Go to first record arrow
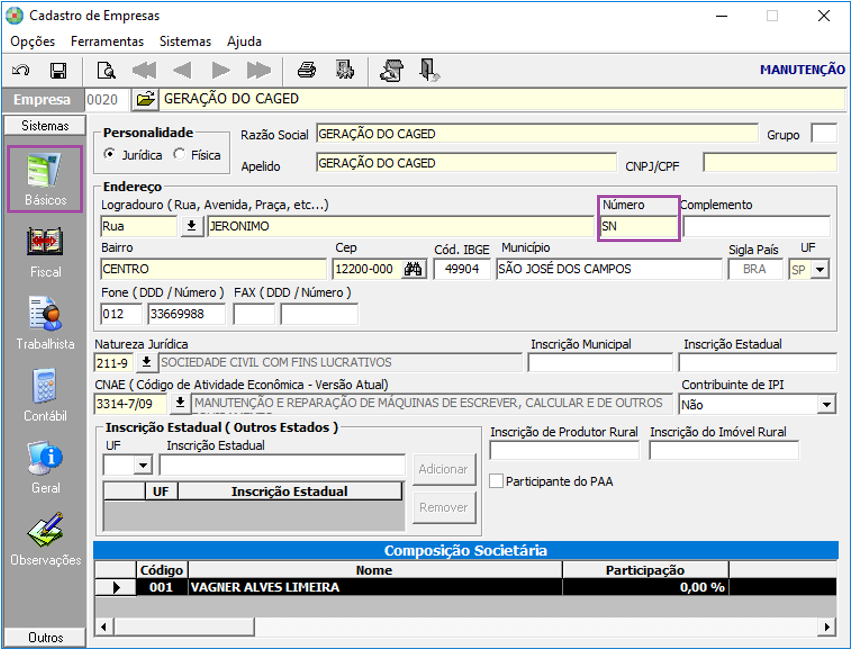 [x=144, y=71]
